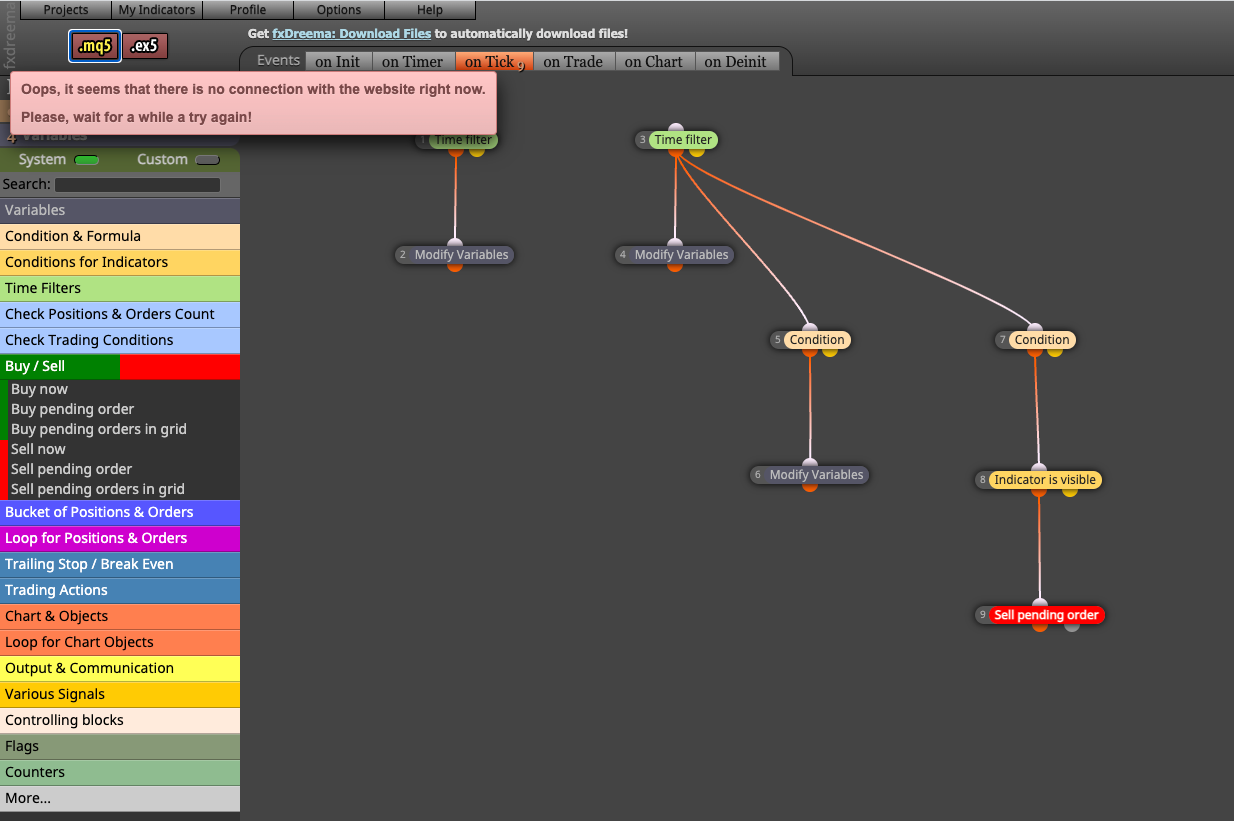Click orange output connector of Modify Variables 6
This screenshot has height=821, width=1234.
[x=810, y=486]
